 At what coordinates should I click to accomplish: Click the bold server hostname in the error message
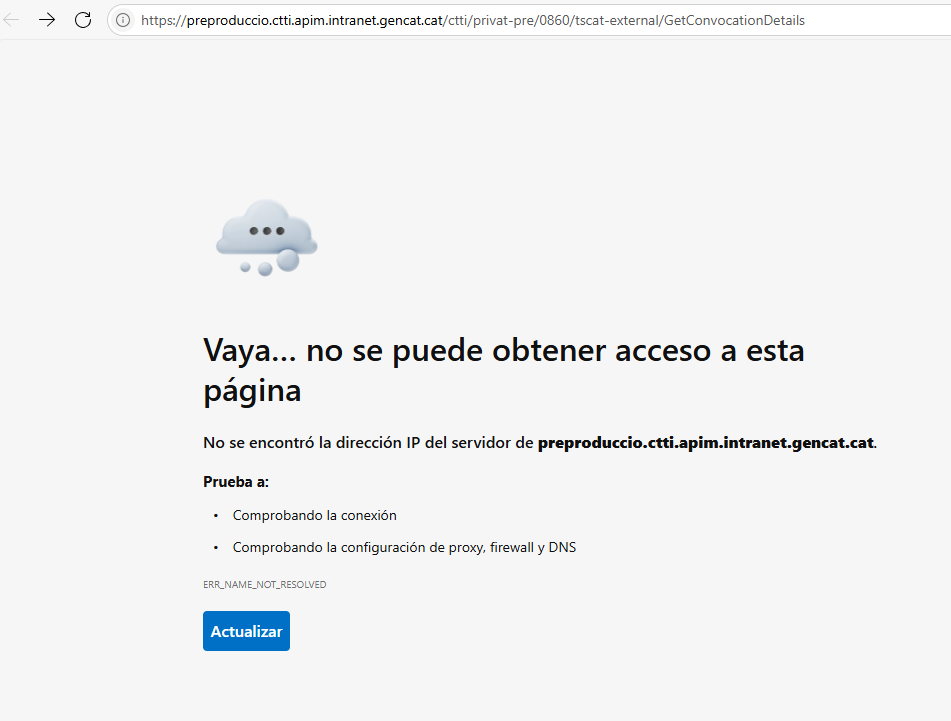click(706, 442)
